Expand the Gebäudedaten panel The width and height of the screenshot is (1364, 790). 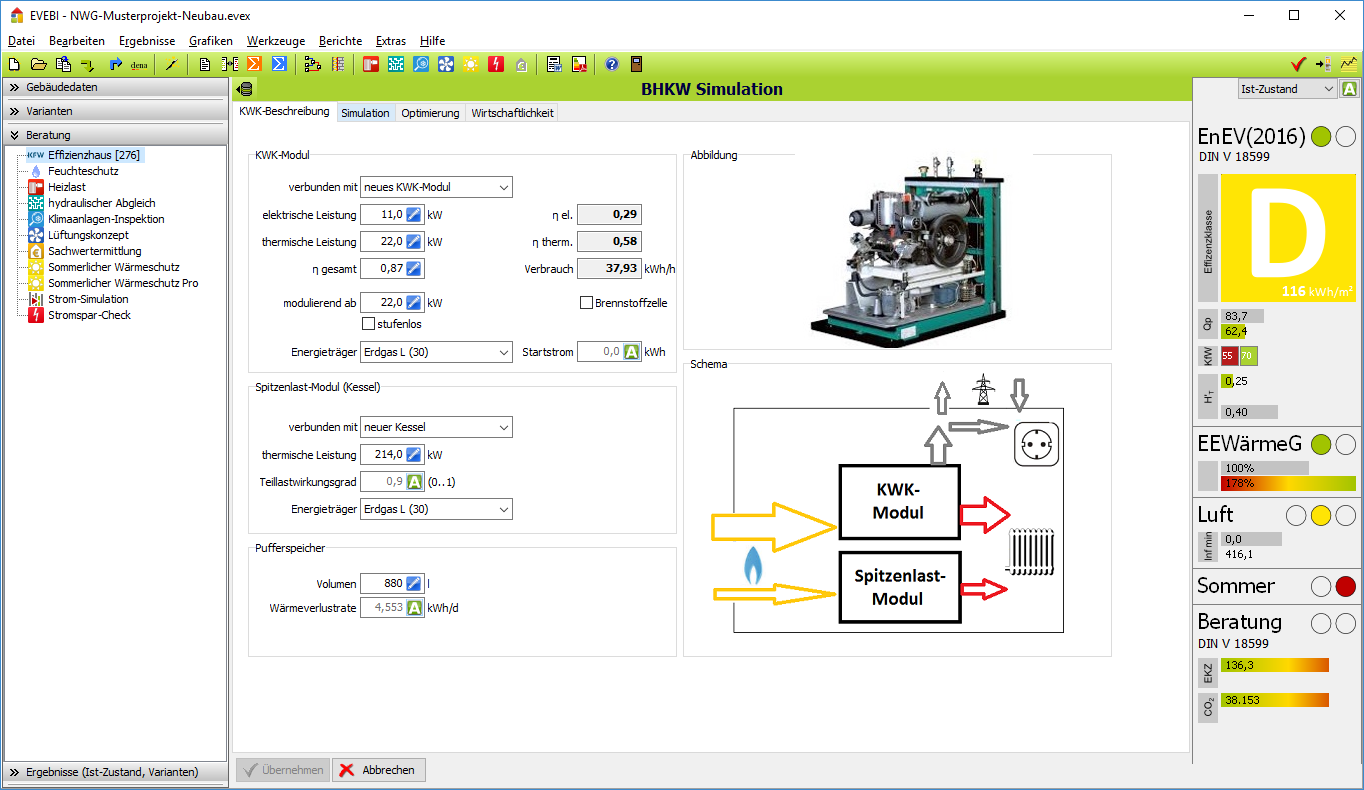(x=115, y=87)
